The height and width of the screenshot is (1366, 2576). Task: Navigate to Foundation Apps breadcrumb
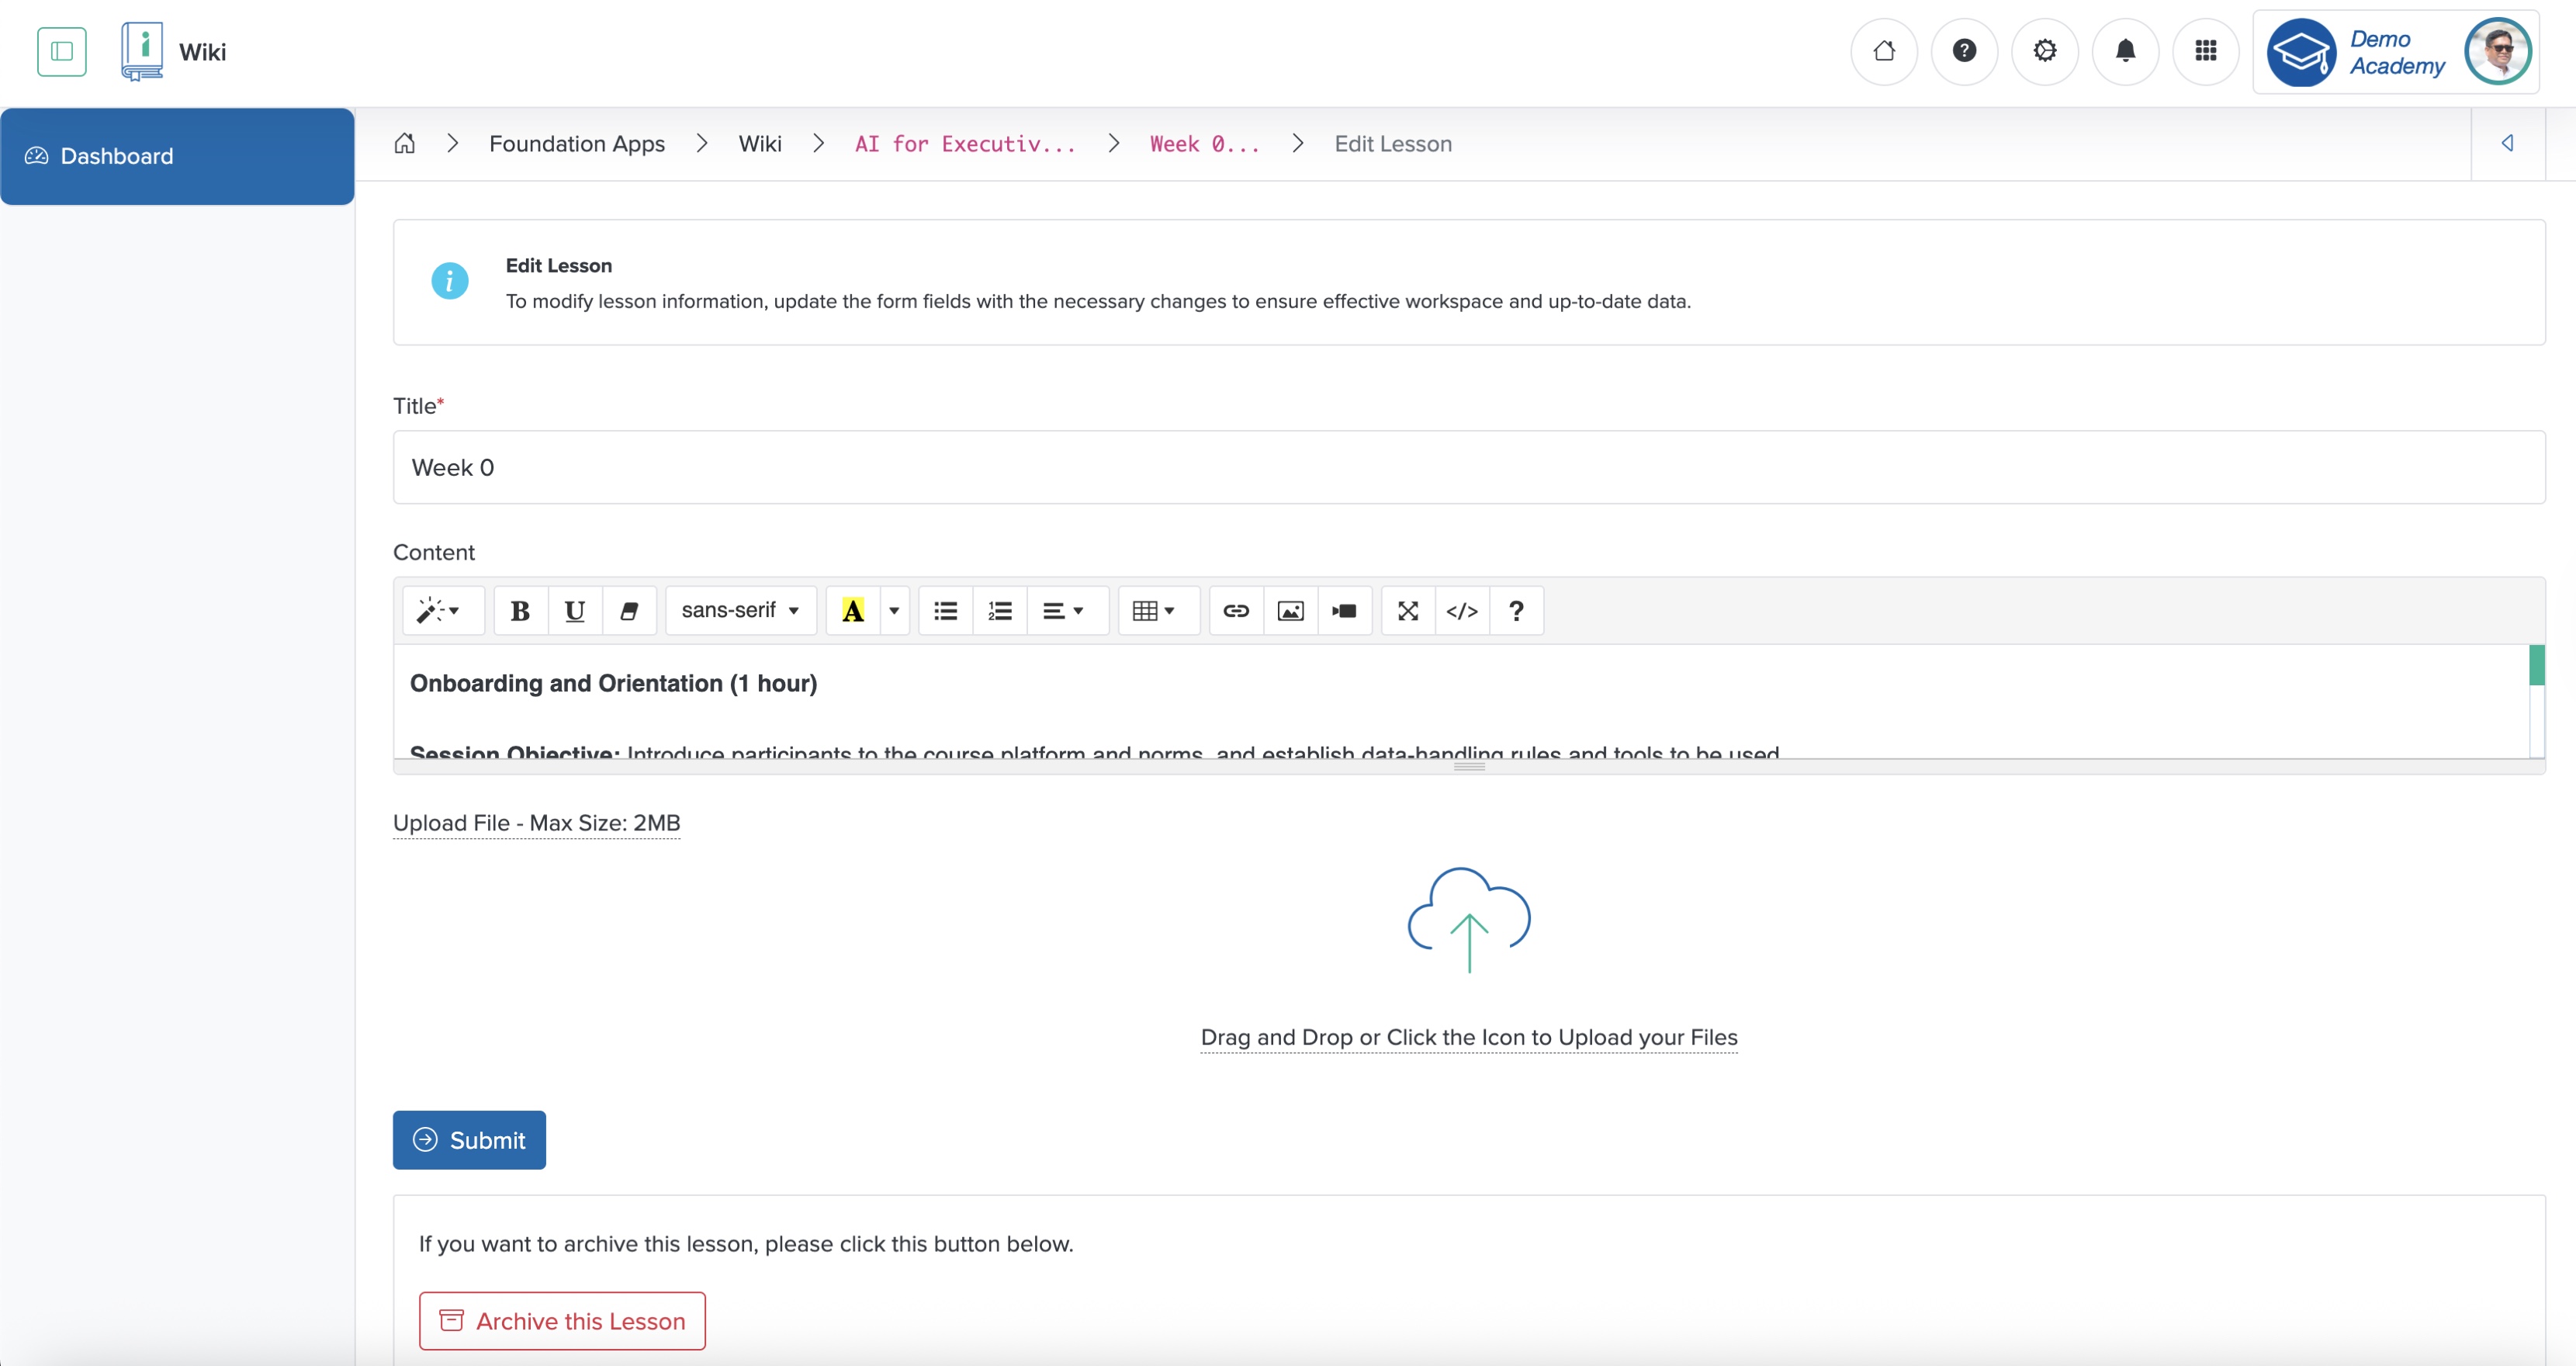[x=576, y=143]
